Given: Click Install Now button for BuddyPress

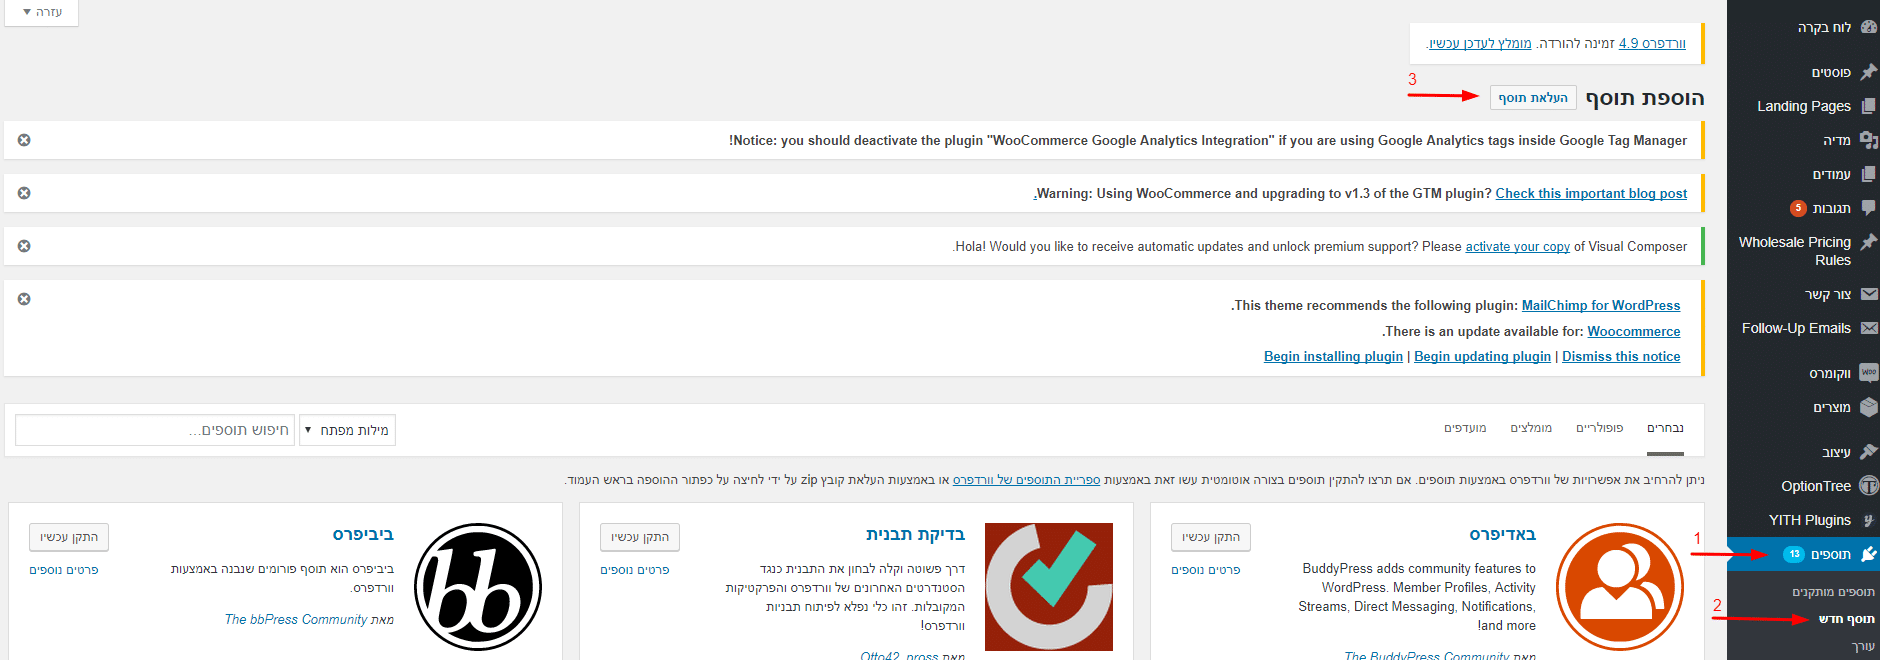Looking at the screenshot, I should (1211, 537).
